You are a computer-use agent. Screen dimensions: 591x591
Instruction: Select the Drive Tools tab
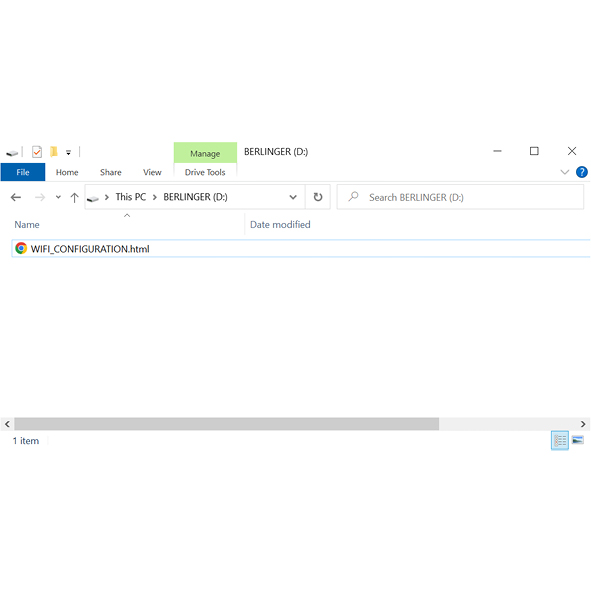[x=205, y=172]
